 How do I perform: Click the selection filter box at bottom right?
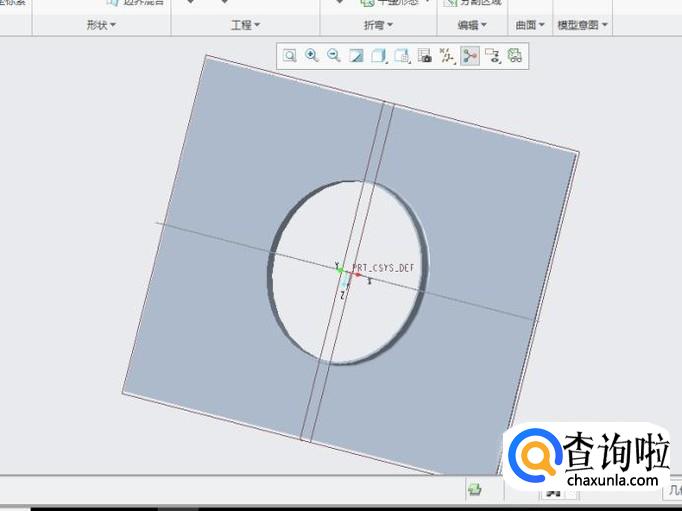pyautogui.click(x=674, y=490)
